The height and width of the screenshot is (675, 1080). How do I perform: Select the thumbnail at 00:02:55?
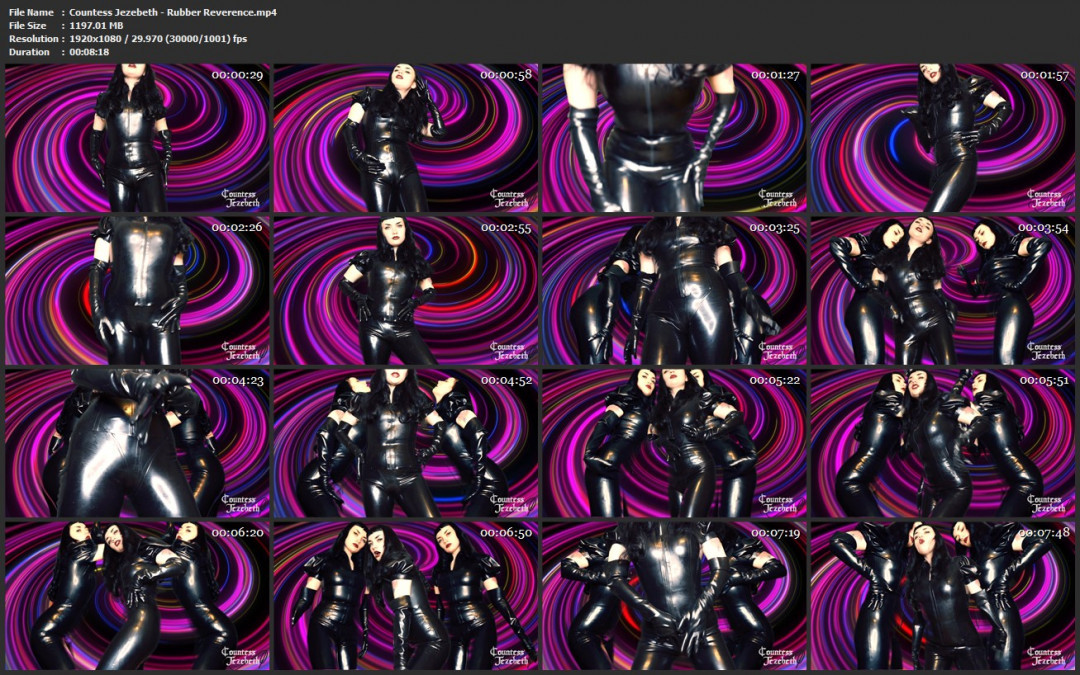point(405,291)
